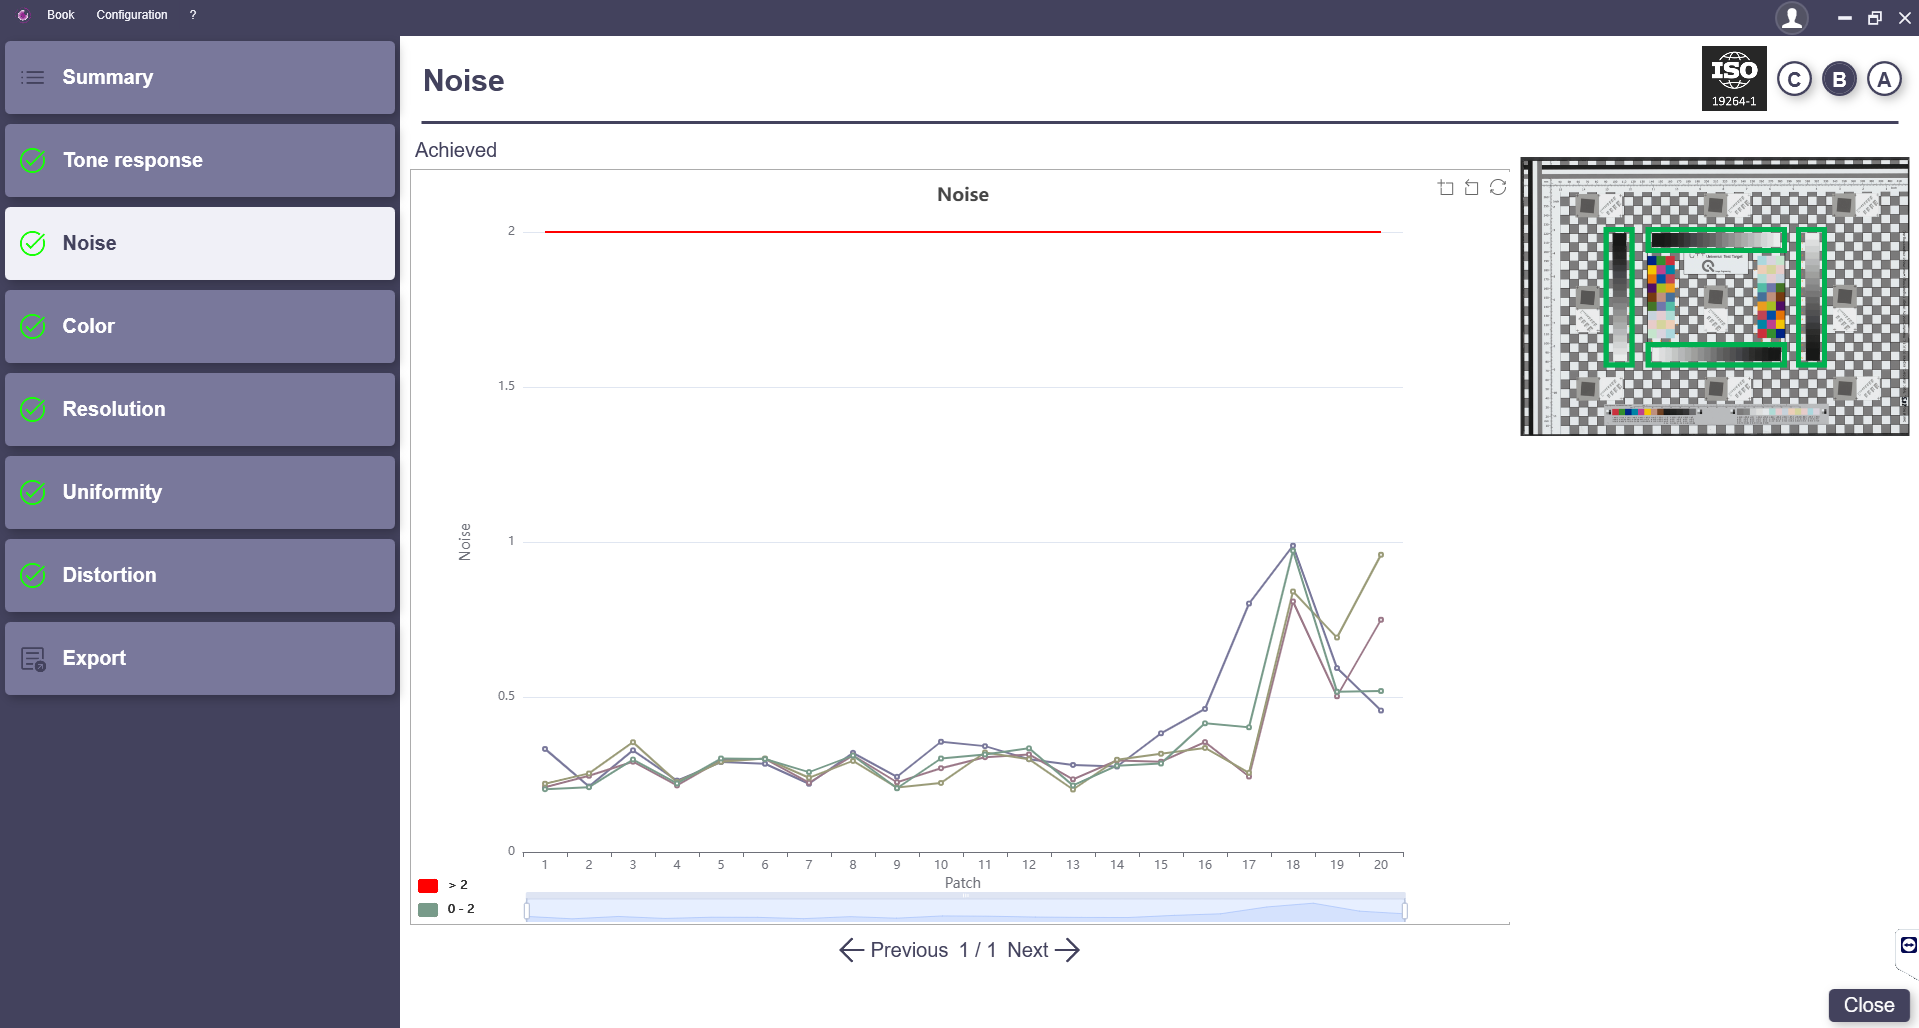Click the restore refresh icon on chart
The height and width of the screenshot is (1028, 1919).
click(x=1497, y=187)
